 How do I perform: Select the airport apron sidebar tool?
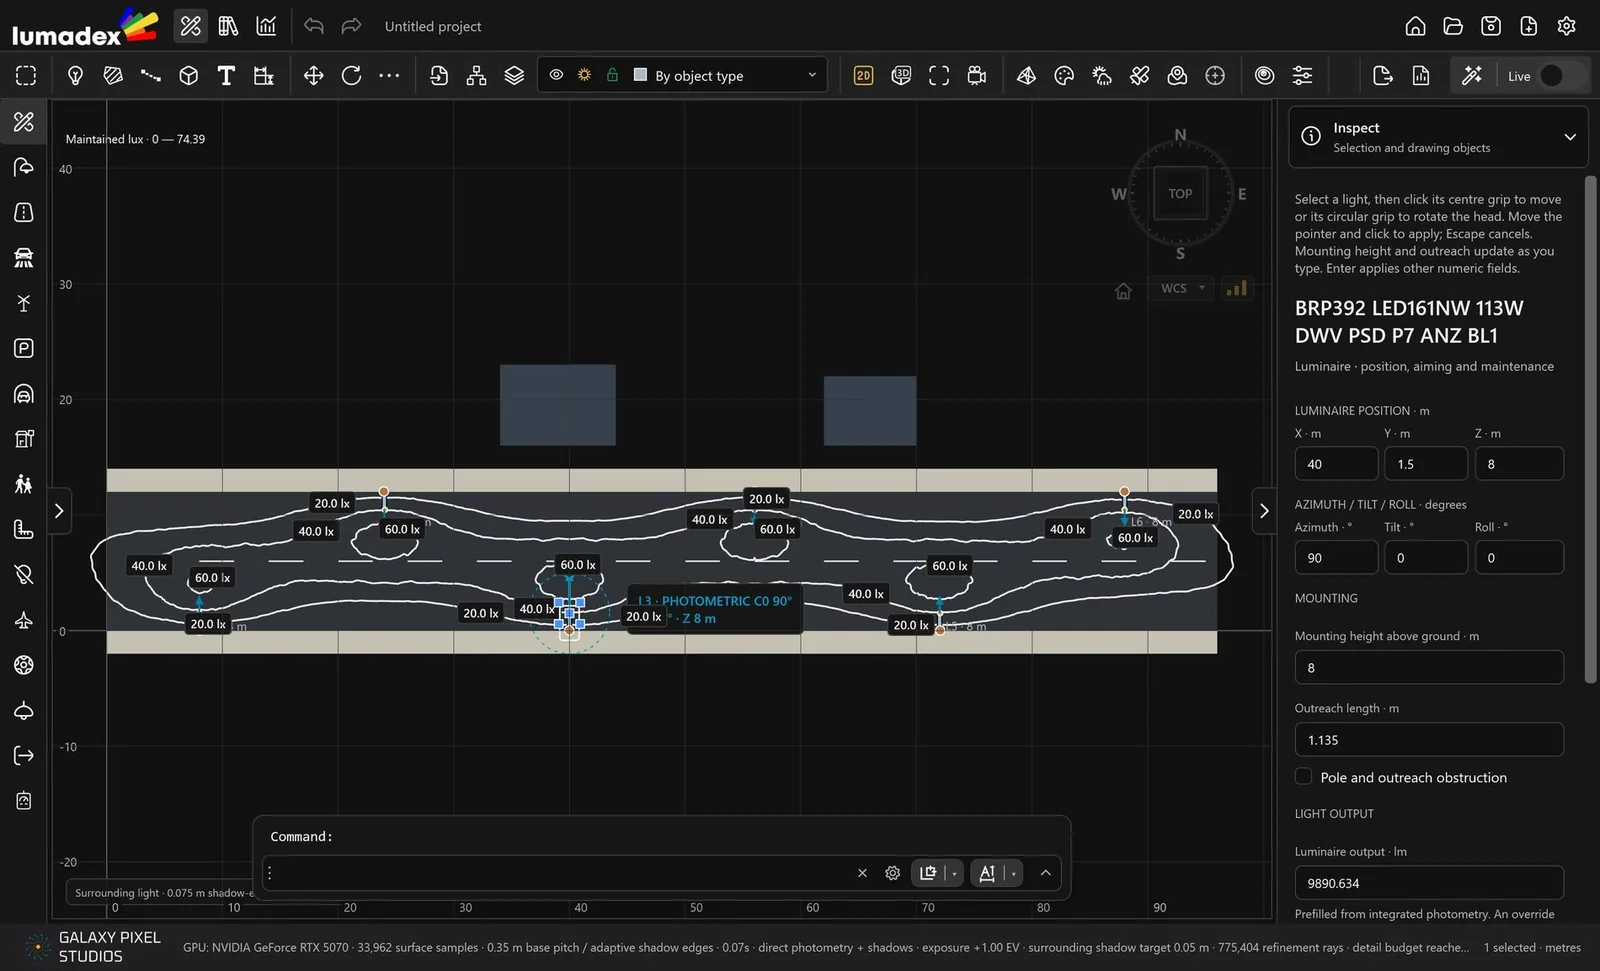coord(24,620)
